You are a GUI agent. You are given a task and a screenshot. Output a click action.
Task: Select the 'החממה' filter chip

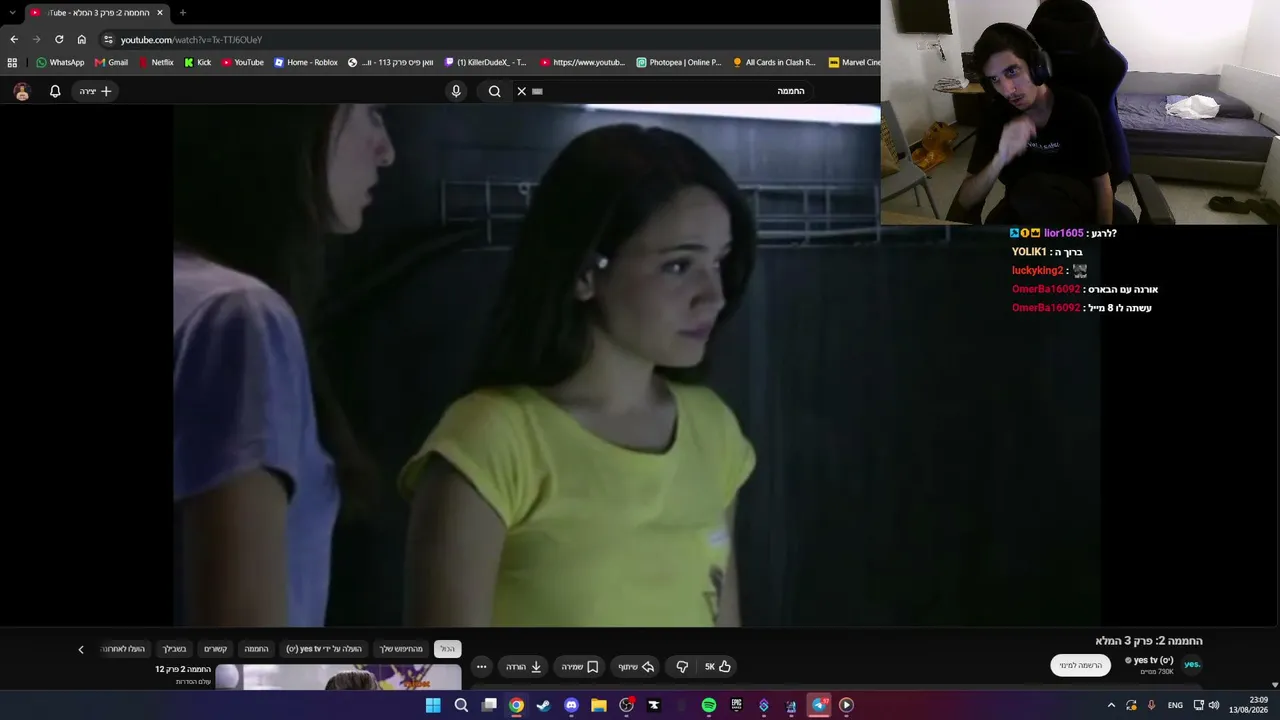pyautogui.click(x=257, y=649)
